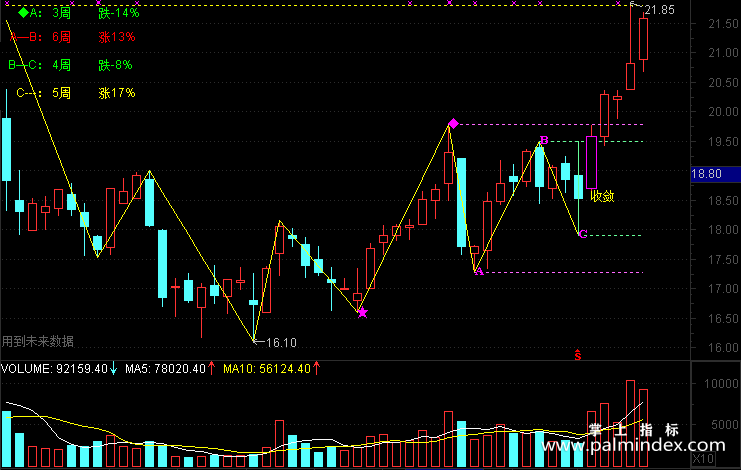
Task: Click the 跌-14% legend value
Action: point(119,13)
